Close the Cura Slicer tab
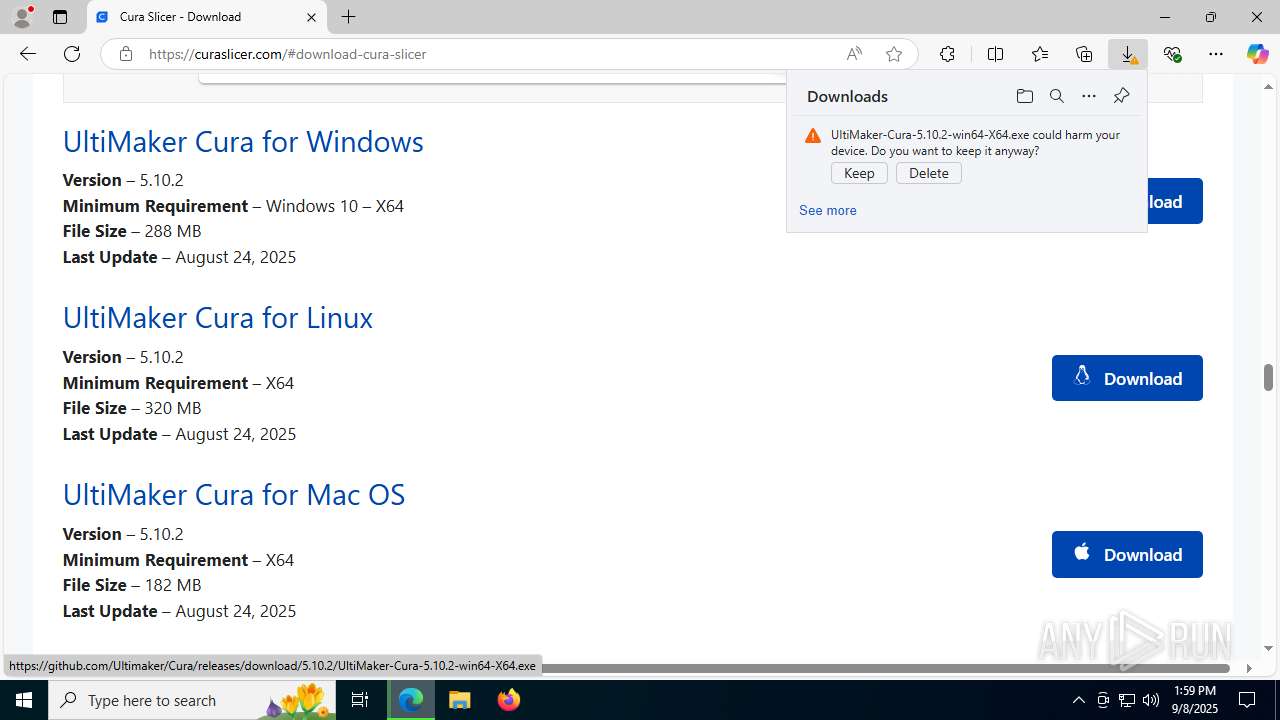This screenshot has width=1280, height=720. point(311,17)
